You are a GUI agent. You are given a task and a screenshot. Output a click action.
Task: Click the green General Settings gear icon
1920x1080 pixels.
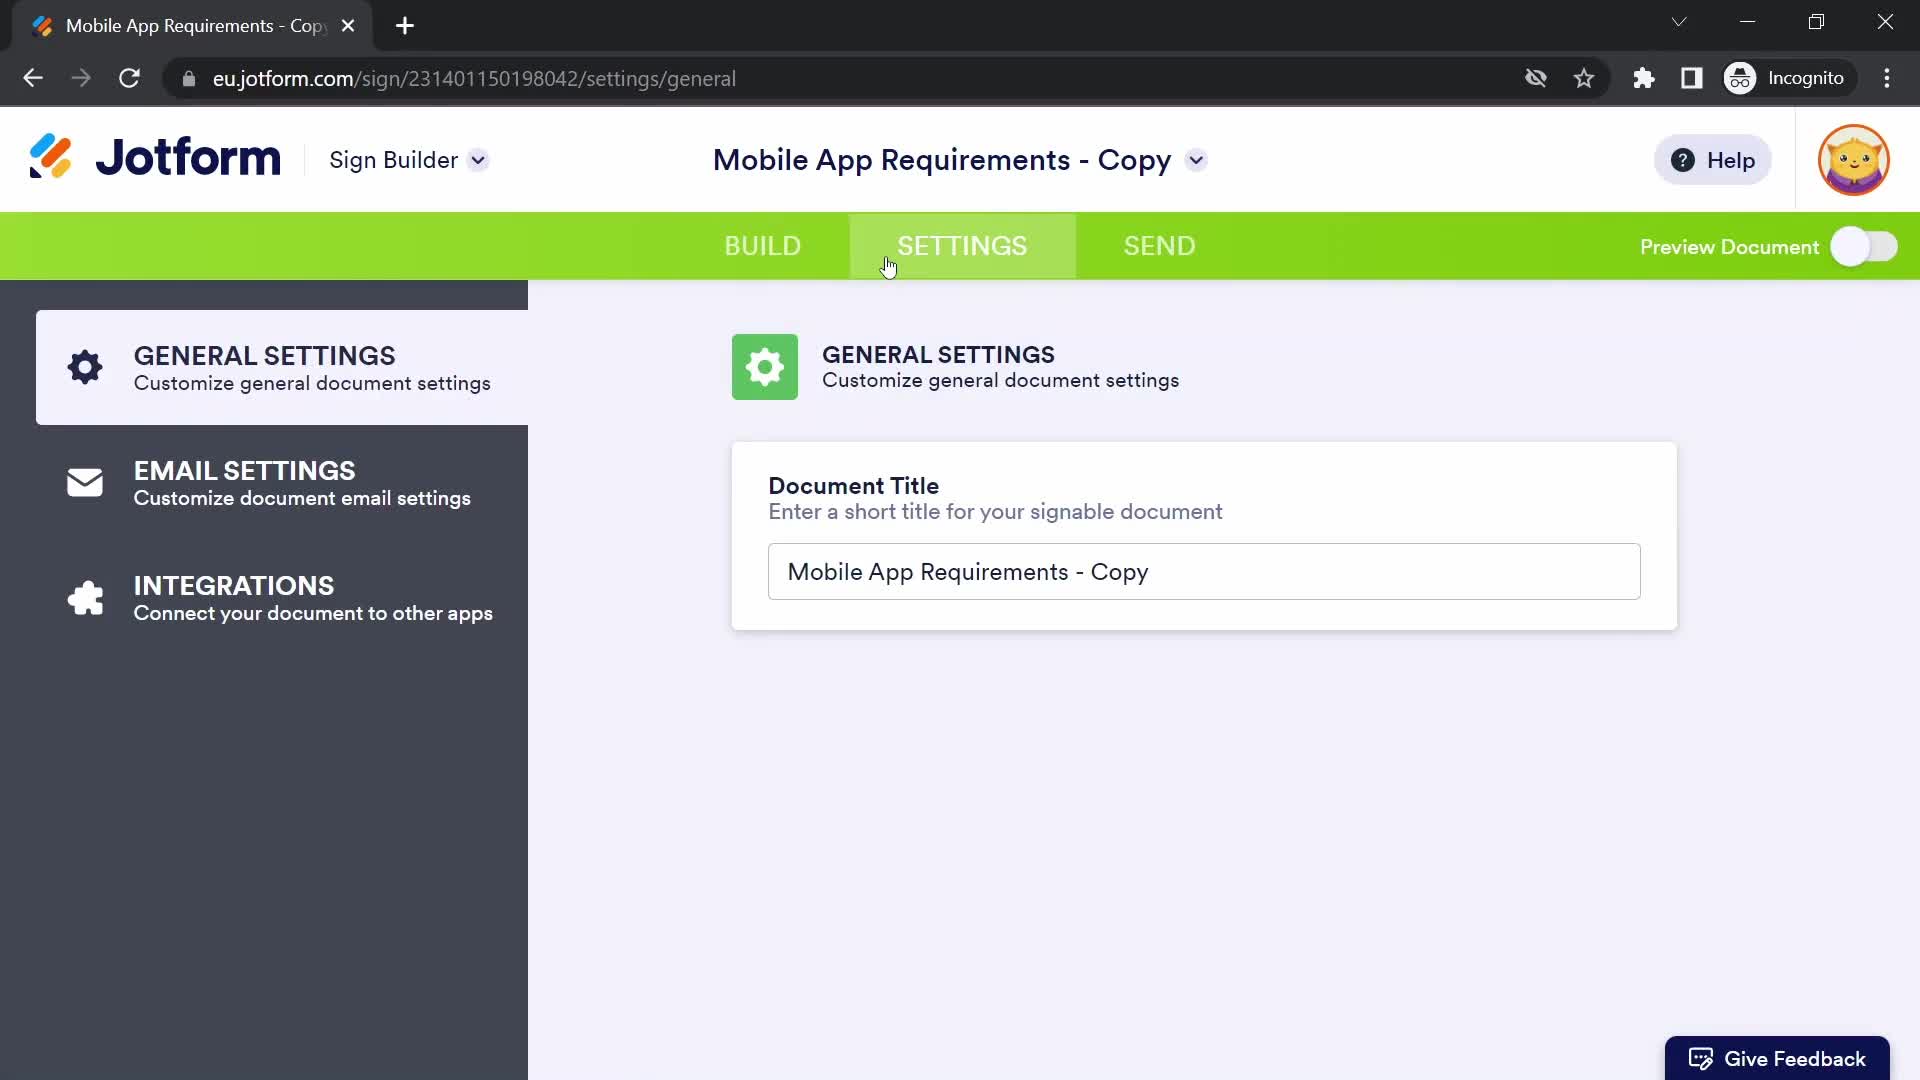coord(765,367)
